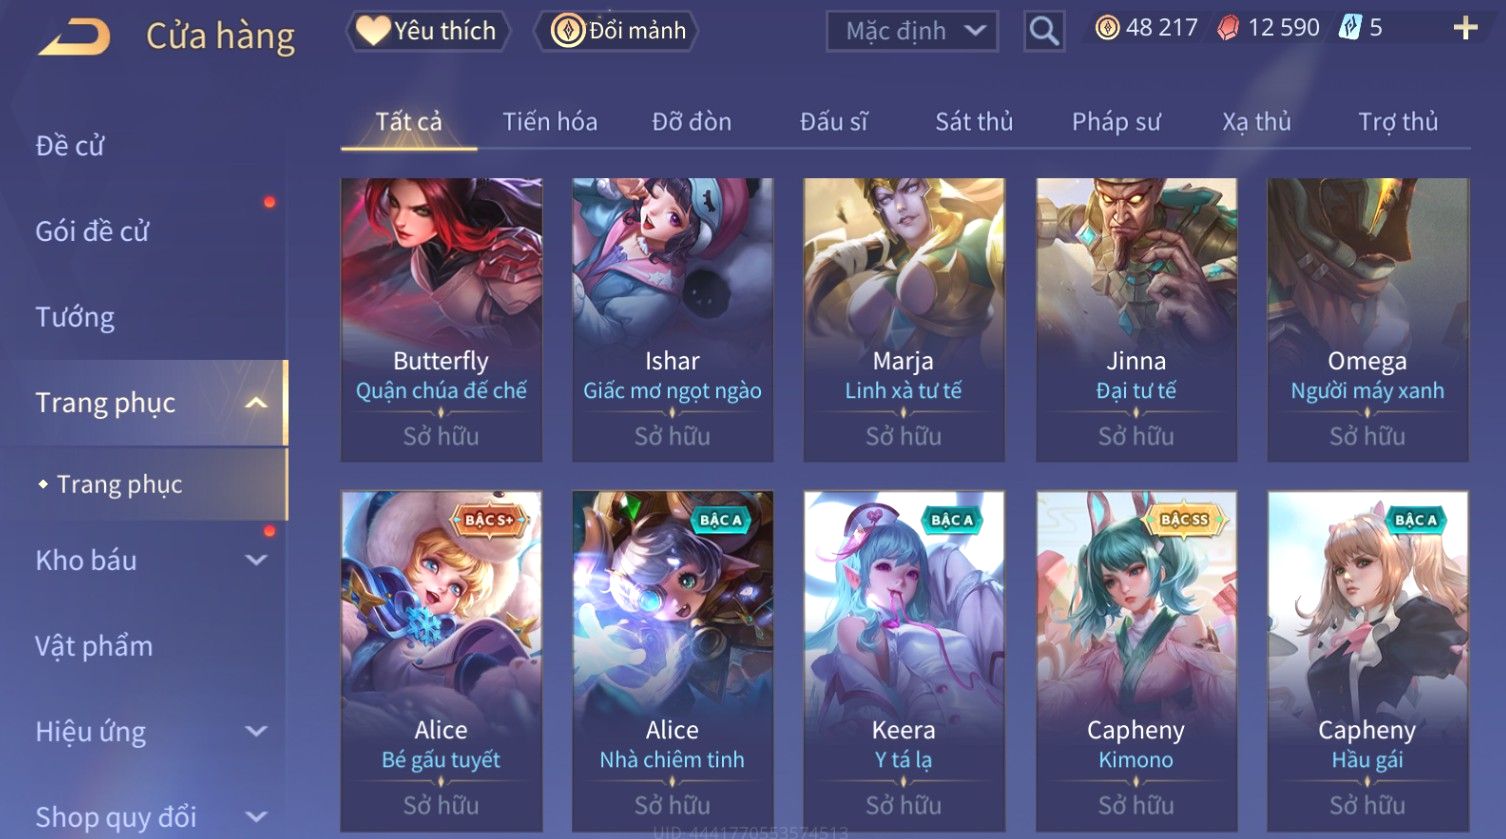Collapse the Trang phục sidebar section
The height and width of the screenshot is (839, 1506).
[x=256, y=403]
